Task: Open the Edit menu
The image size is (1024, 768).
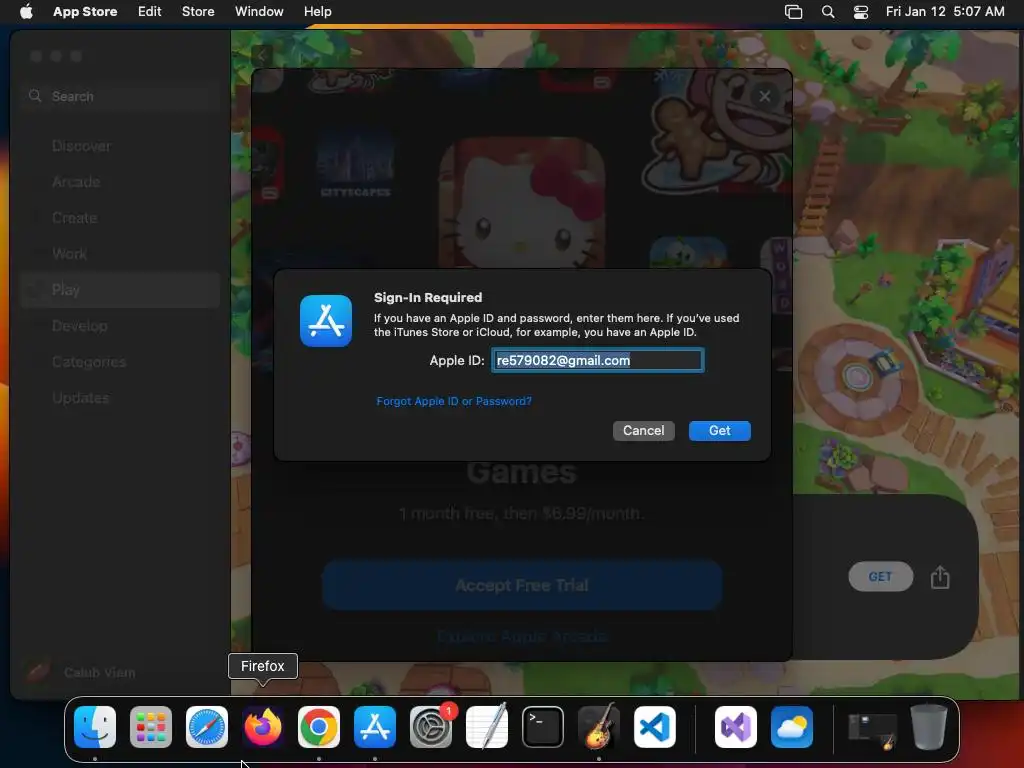Action: pyautogui.click(x=150, y=11)
